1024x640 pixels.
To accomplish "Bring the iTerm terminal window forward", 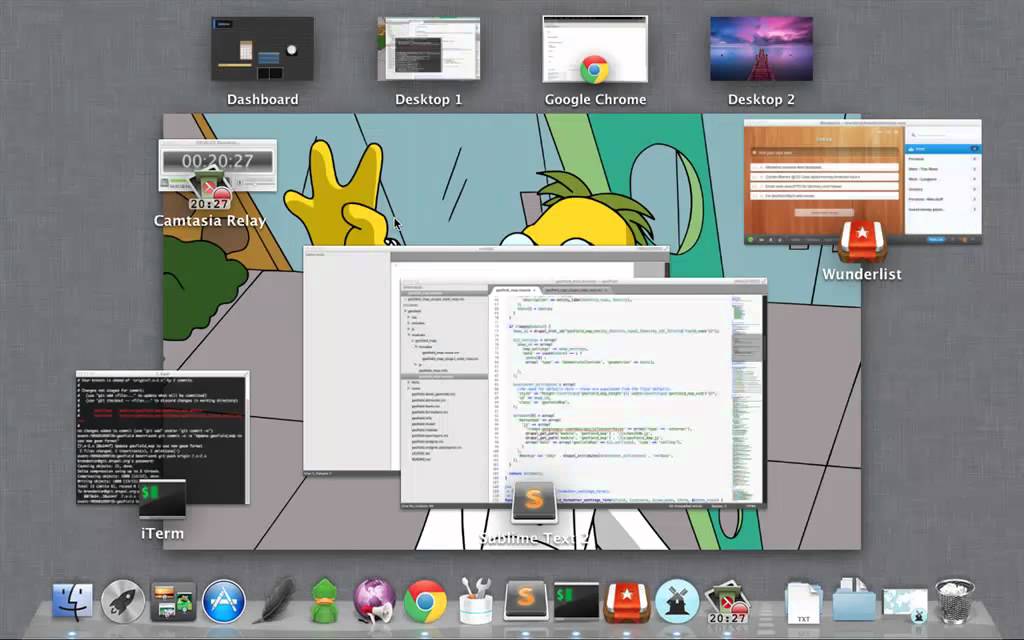I will [163, 438].
